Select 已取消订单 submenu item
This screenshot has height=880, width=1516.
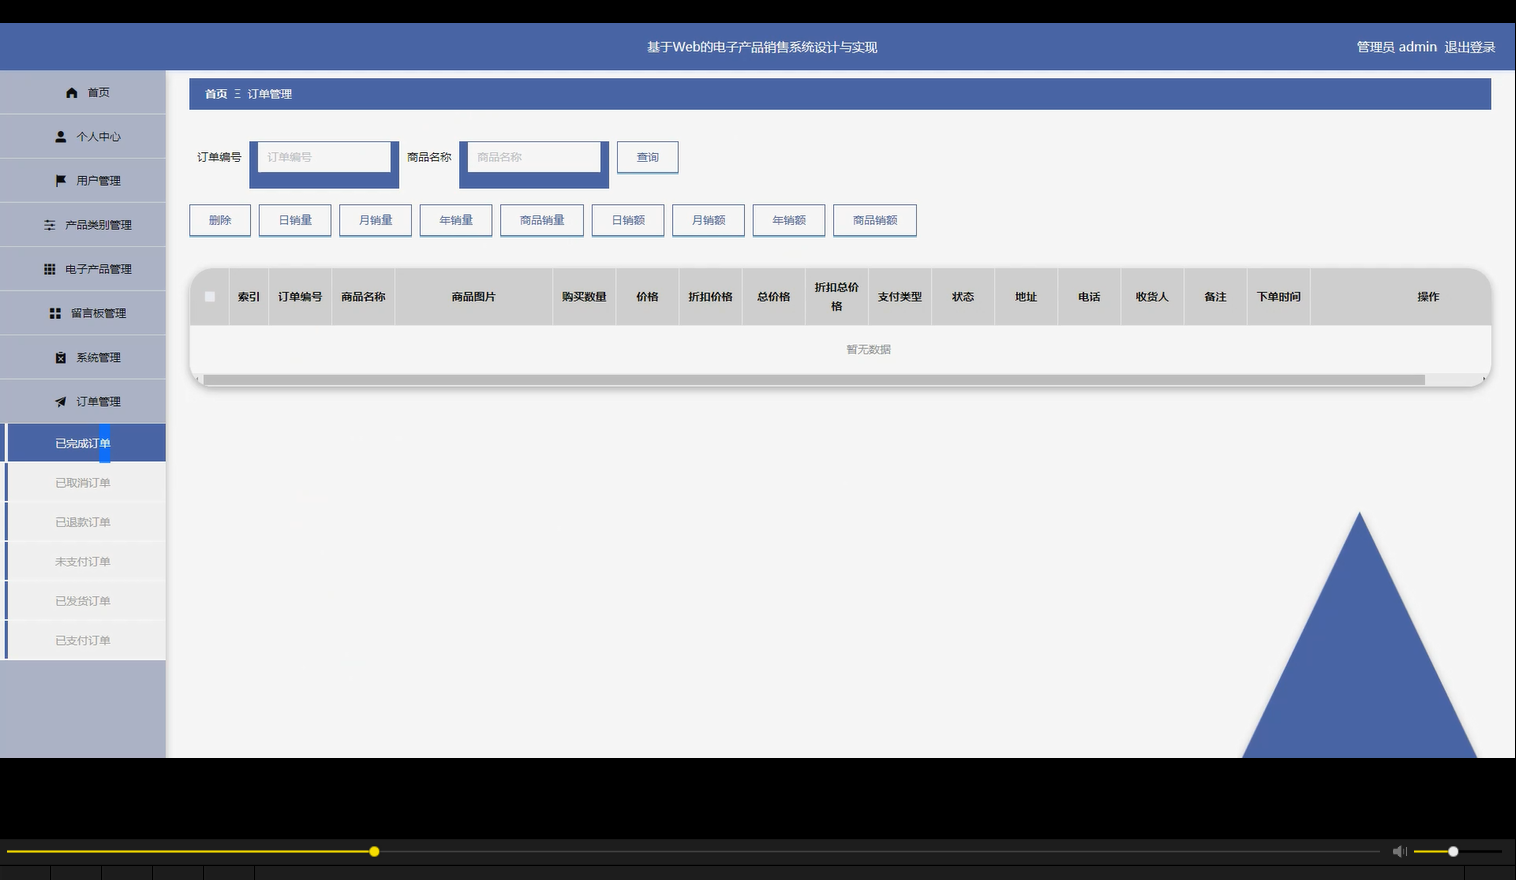point(85,482)
